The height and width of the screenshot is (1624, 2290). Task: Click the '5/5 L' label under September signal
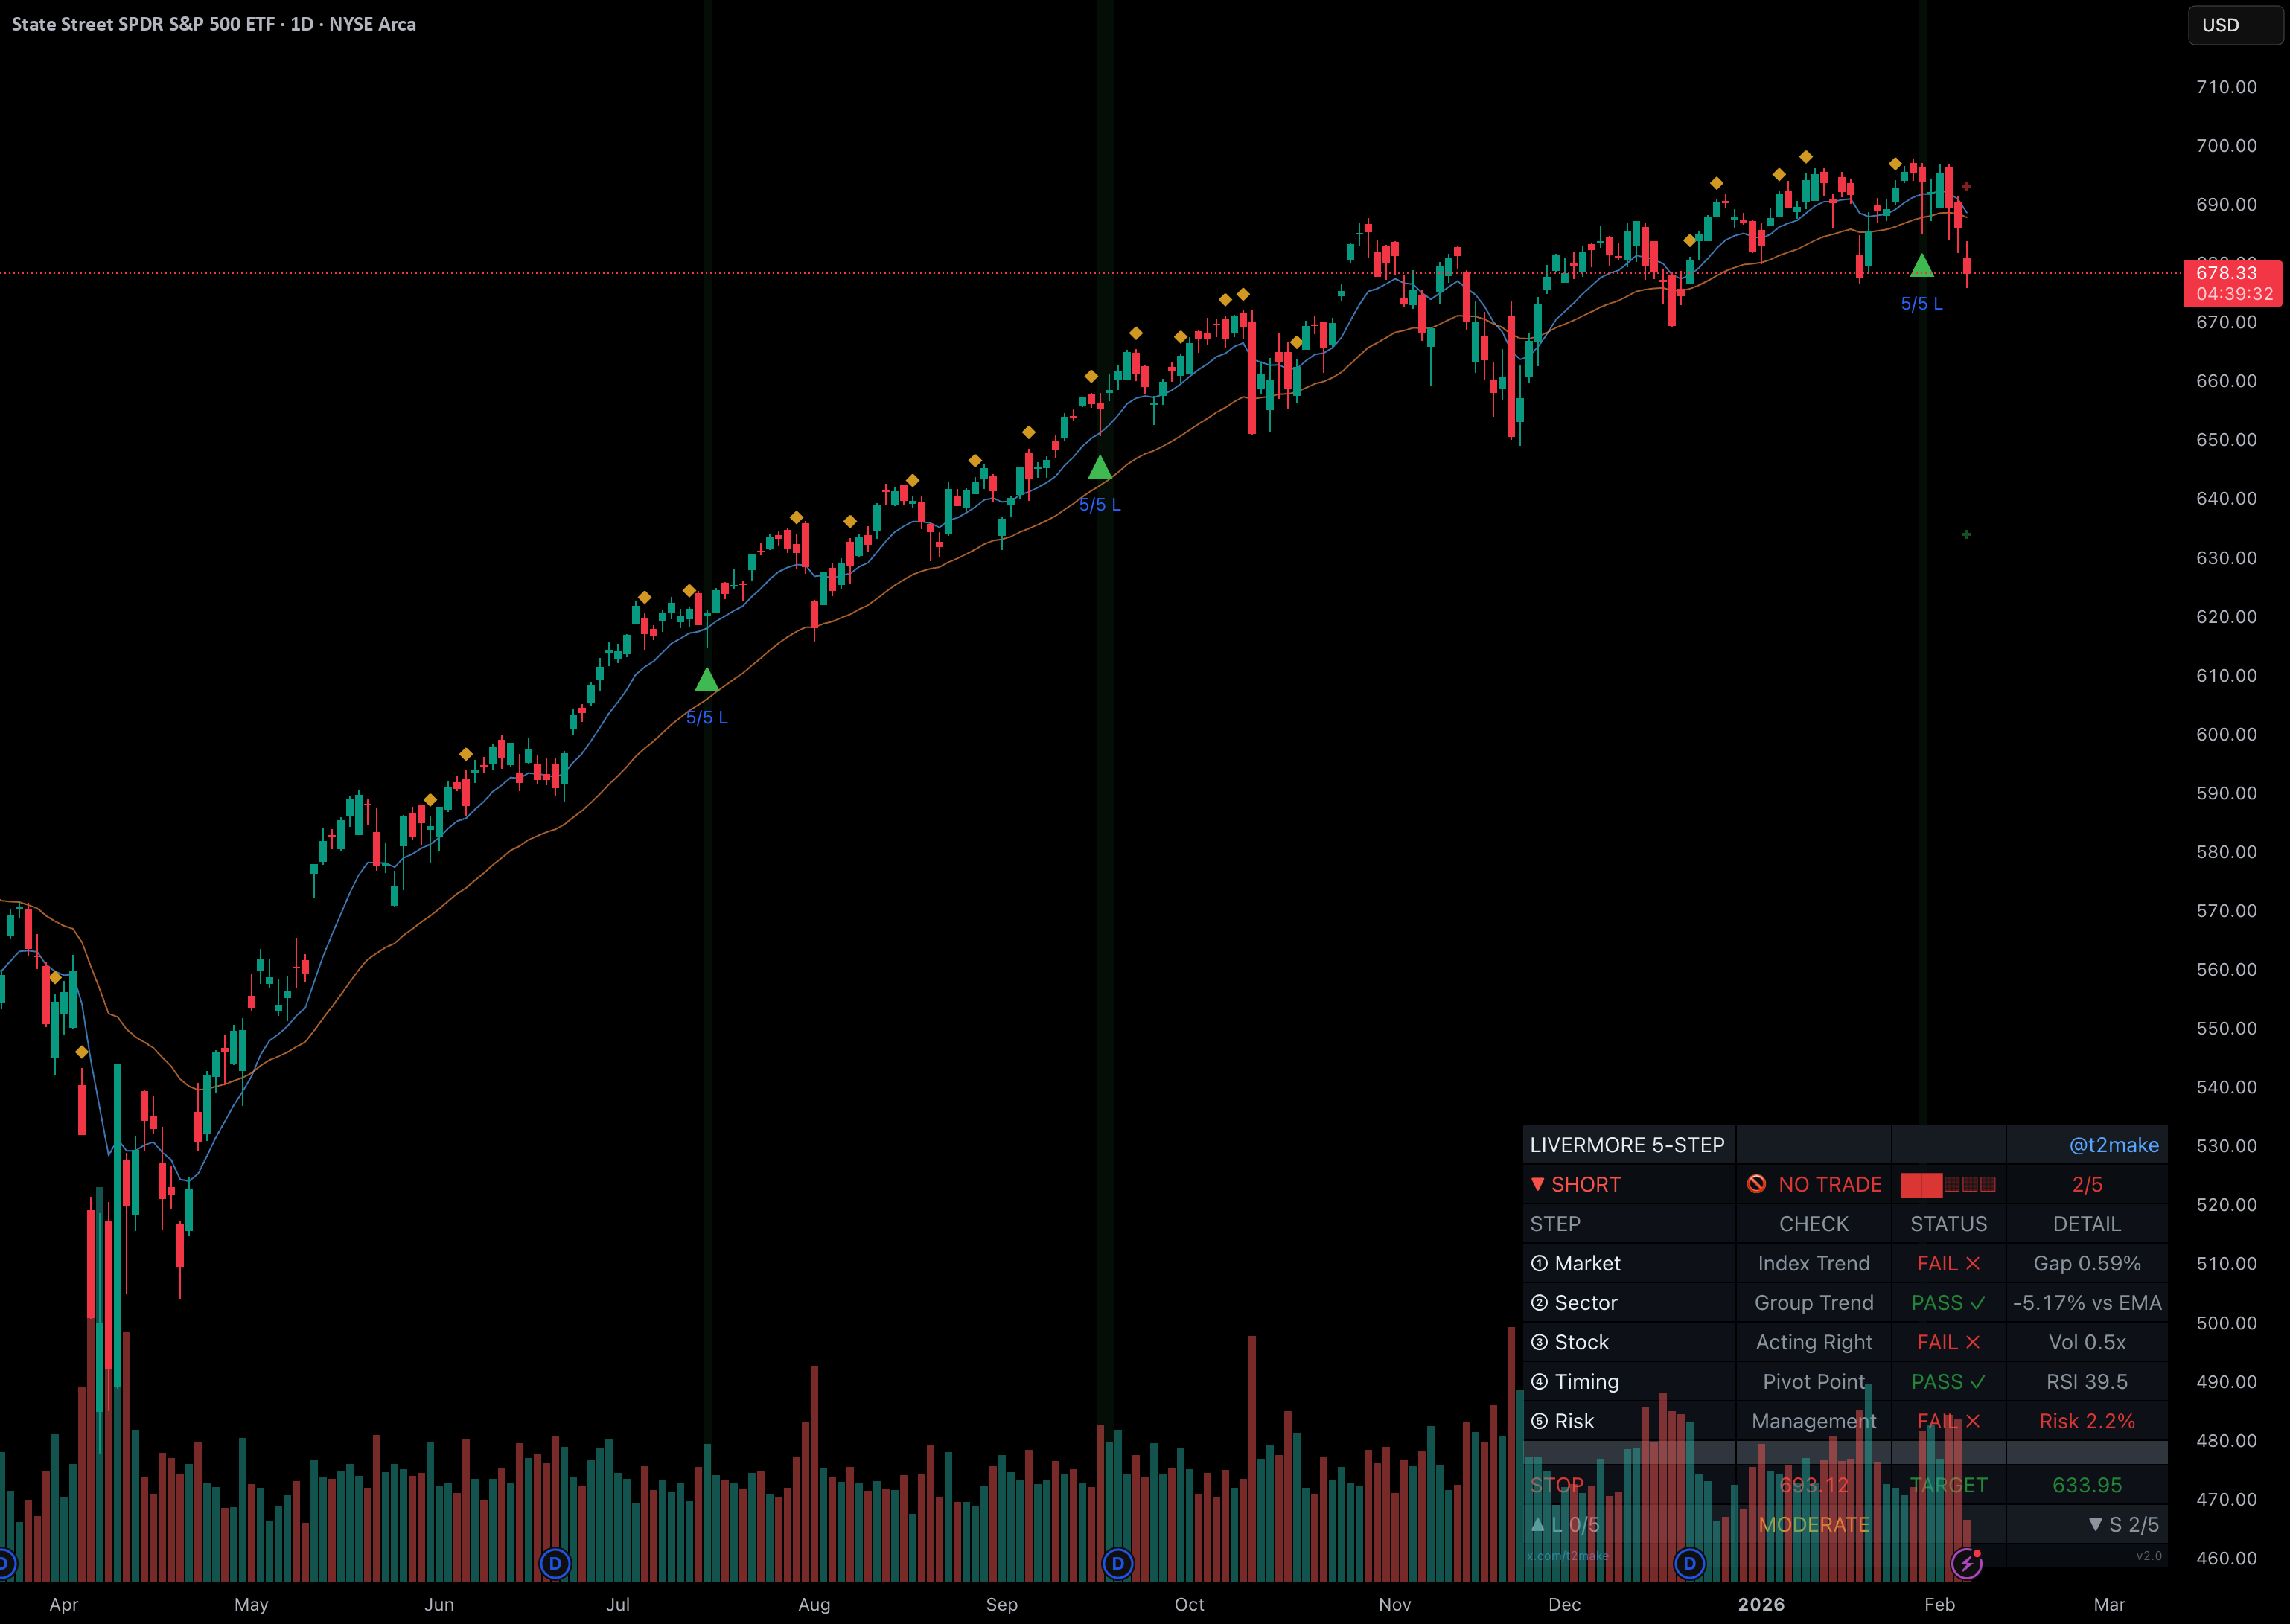coord(1100,505)
